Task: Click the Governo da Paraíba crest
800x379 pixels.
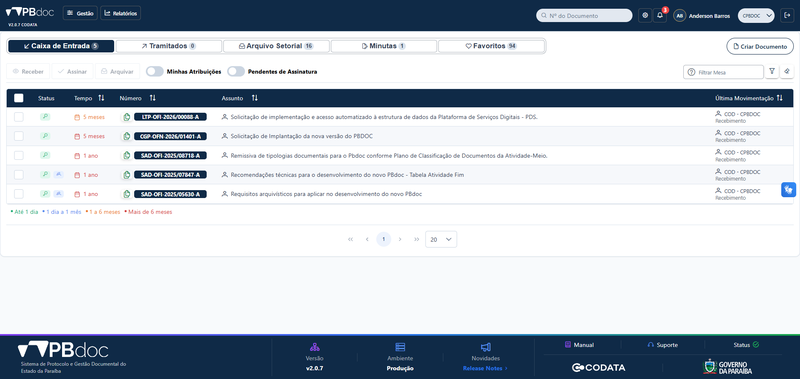Action: pyautogui.click(x=710, y=367)
